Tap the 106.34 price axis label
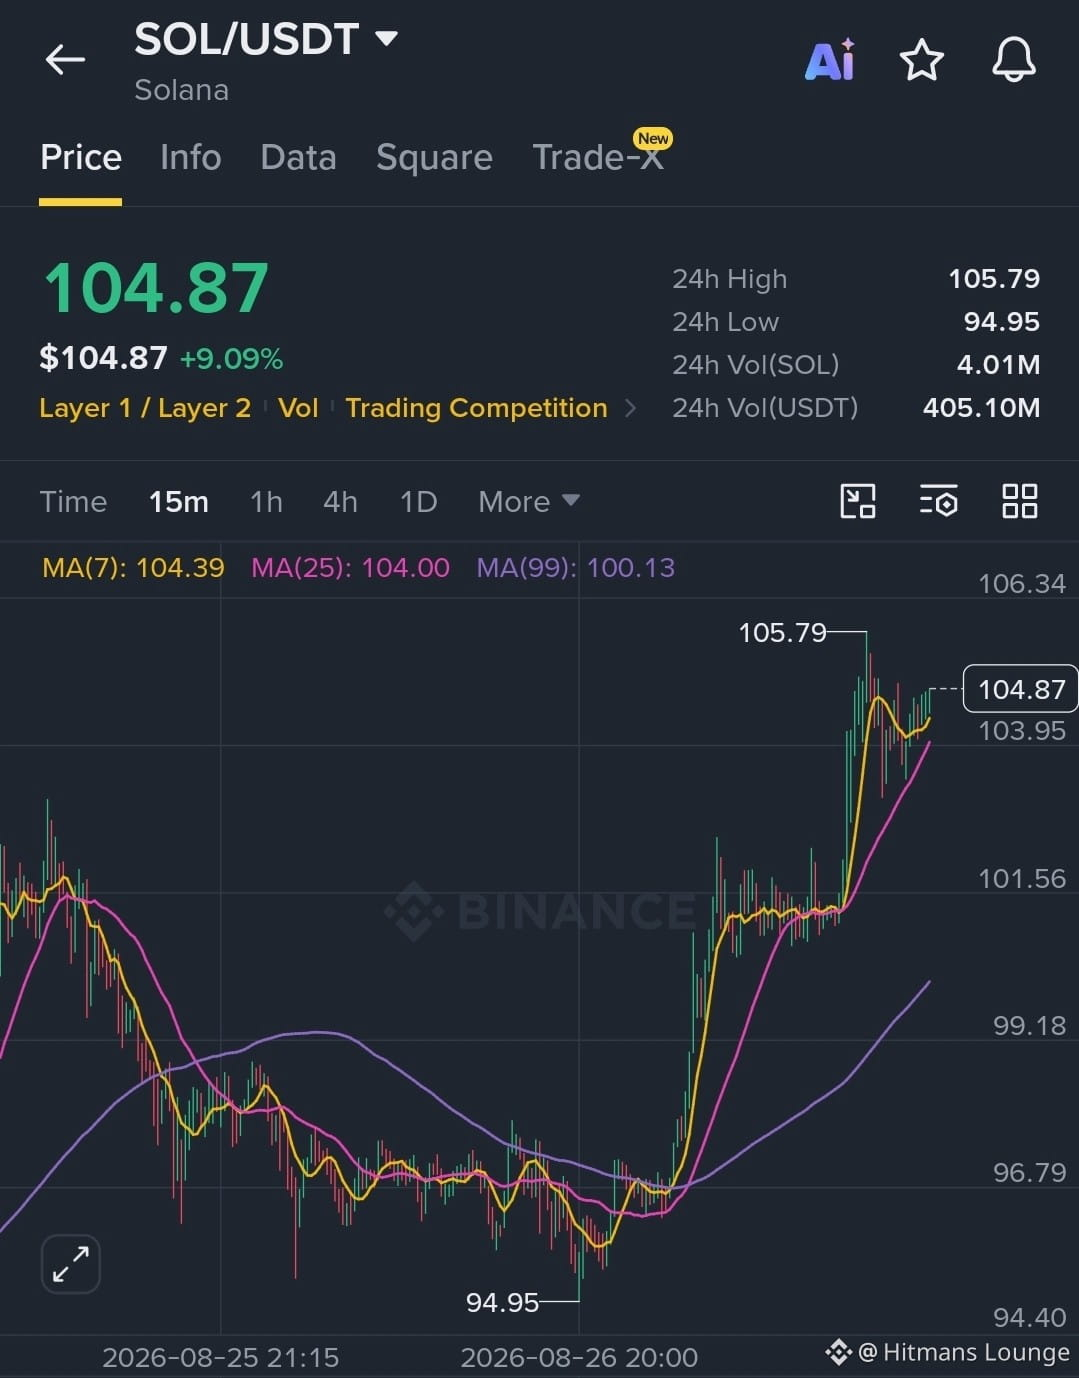This screenshot has width=1079, height=1378. 1022,584
